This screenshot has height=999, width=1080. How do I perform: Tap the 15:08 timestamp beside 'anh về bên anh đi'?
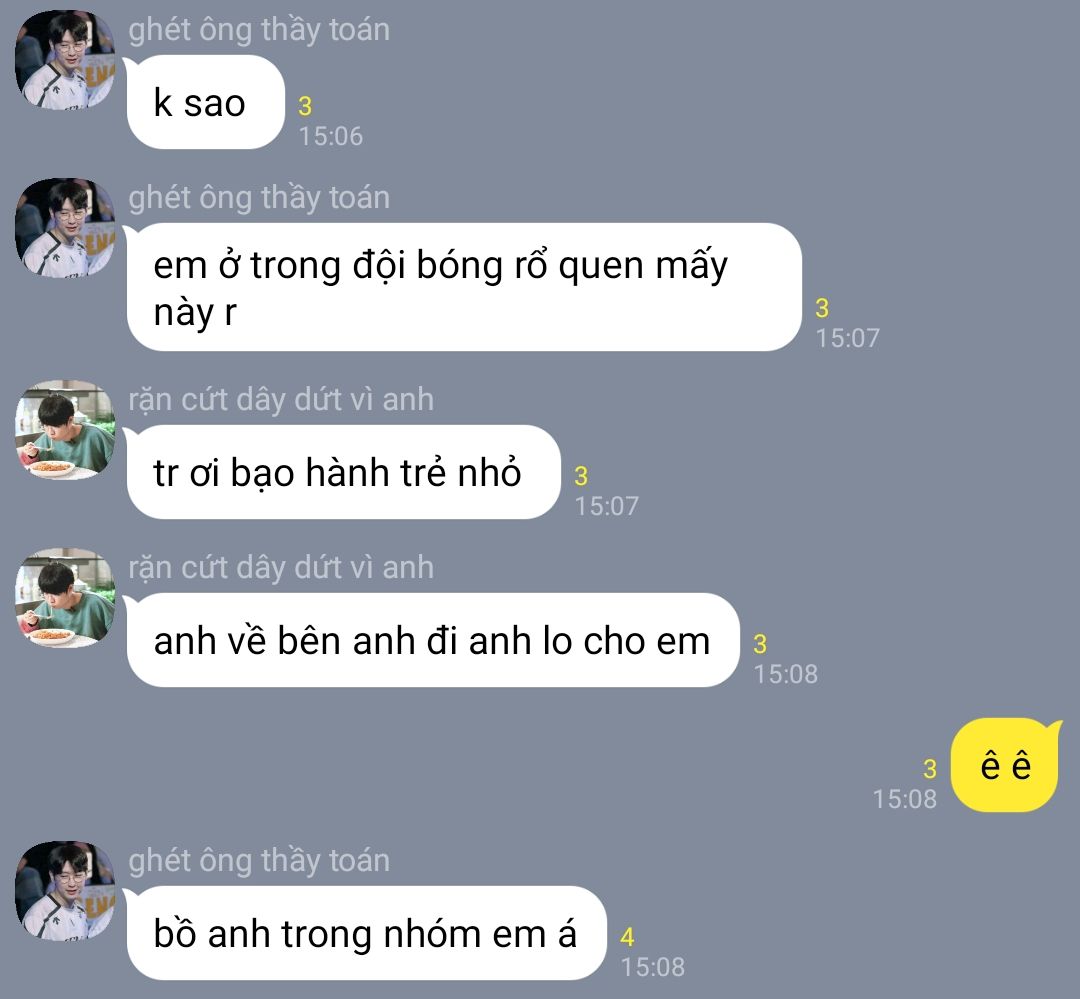tap(786, 674)
